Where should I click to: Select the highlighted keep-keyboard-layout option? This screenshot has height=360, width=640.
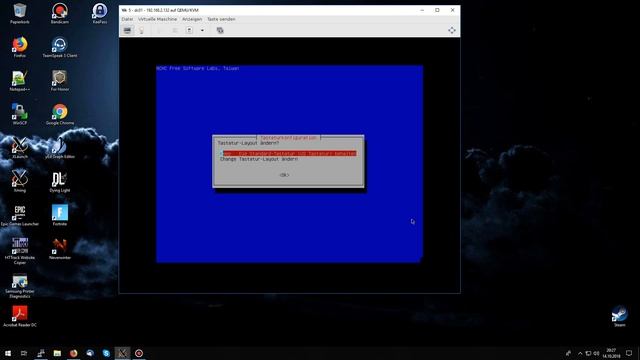[289, 153]
